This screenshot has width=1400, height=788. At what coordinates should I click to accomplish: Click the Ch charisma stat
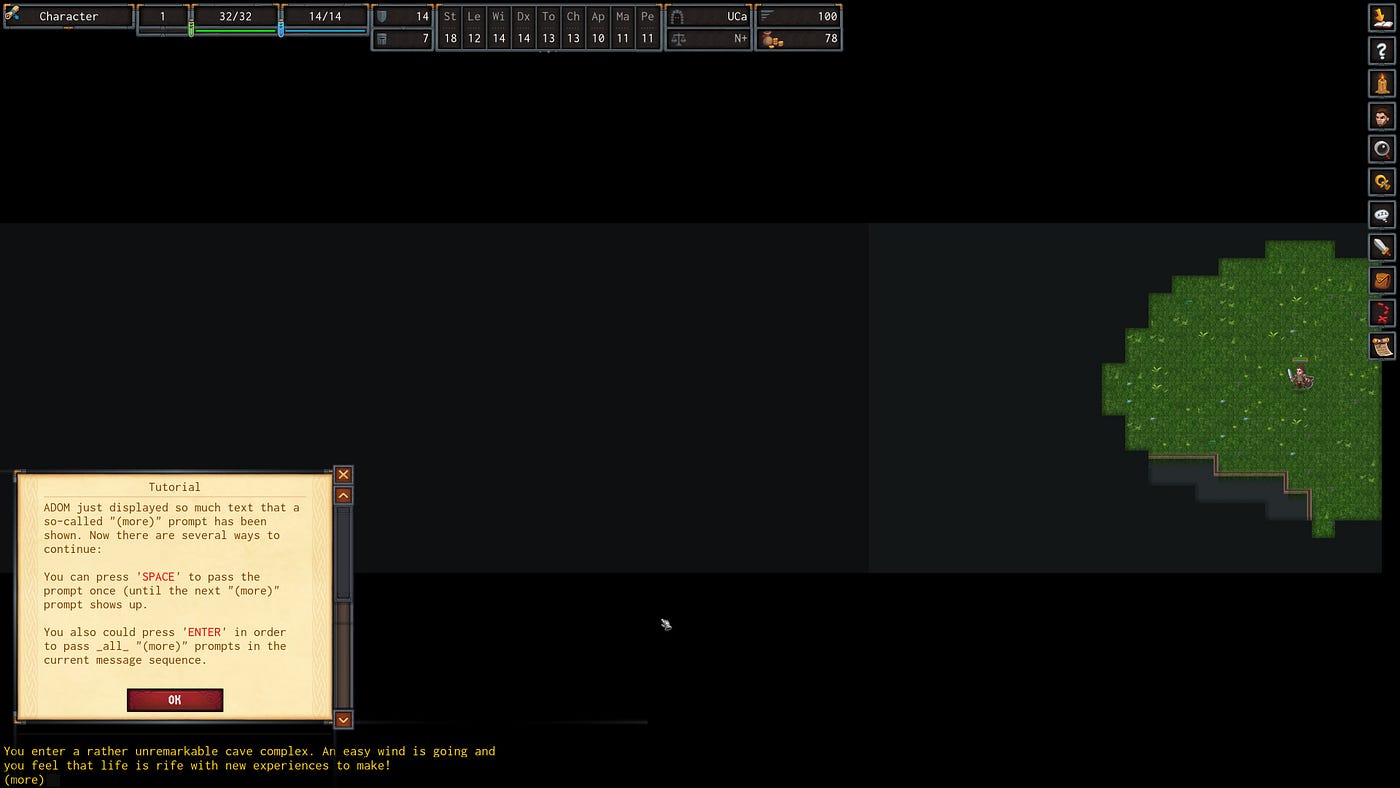pos(573,28)
